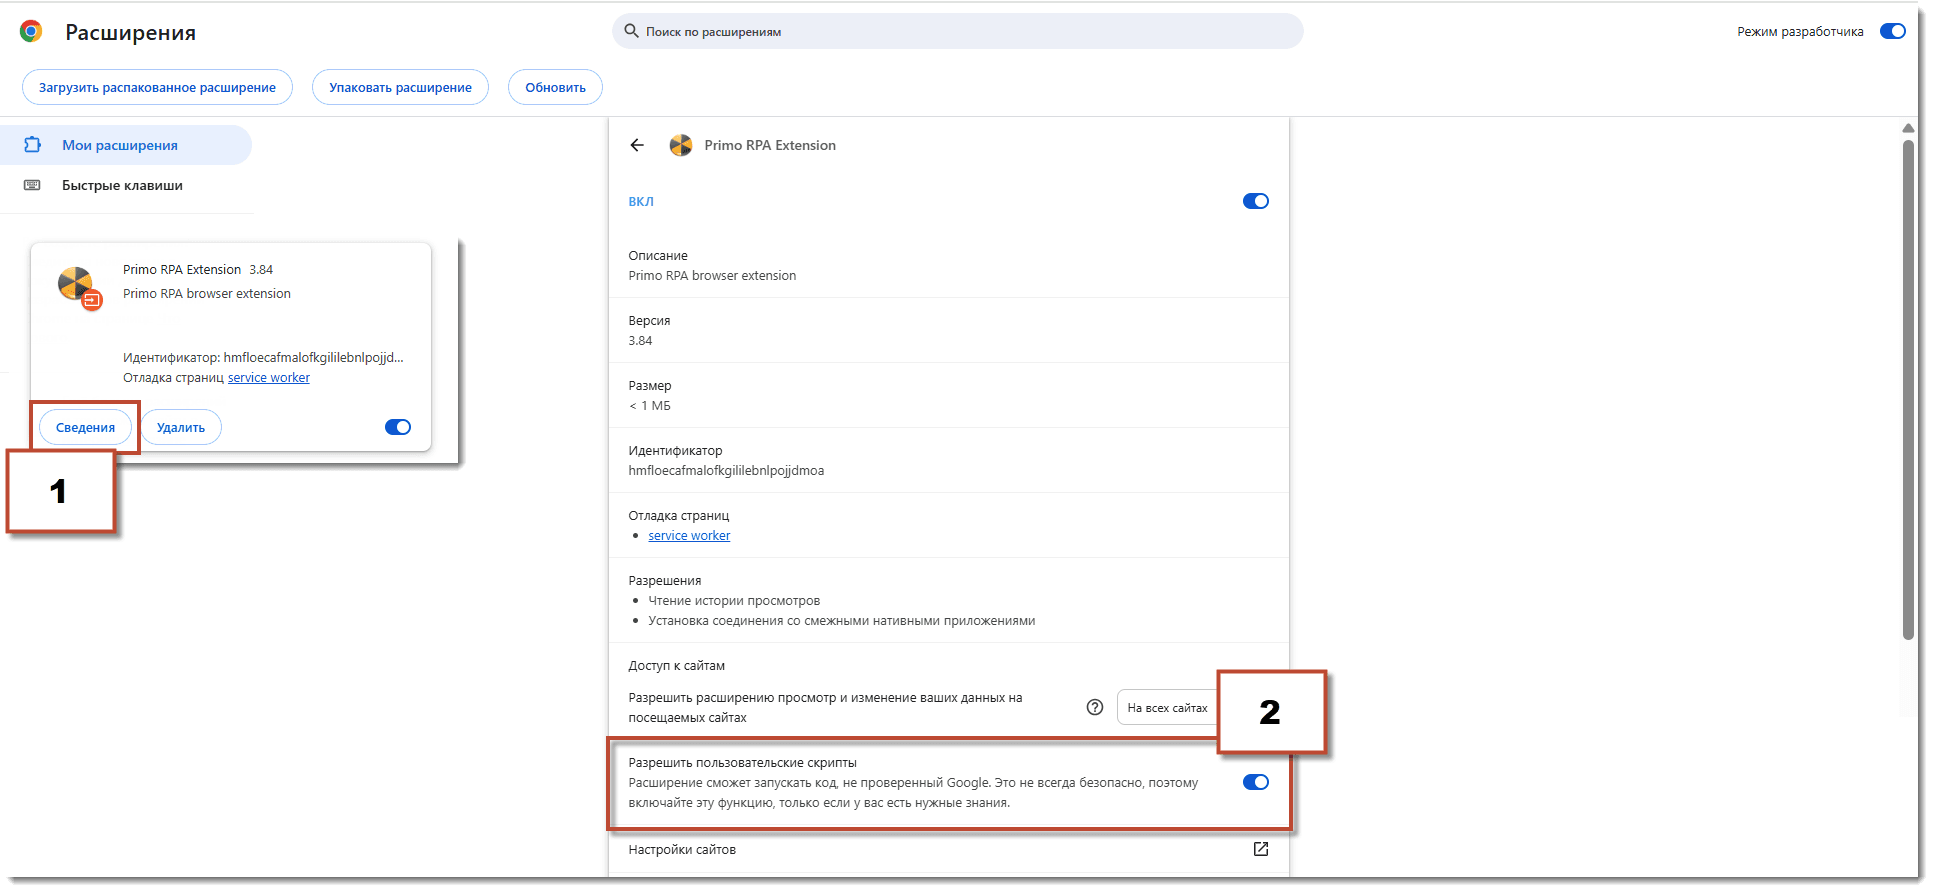
Task: Open site settings external link icon
Action: click(x=1261, y=849)
